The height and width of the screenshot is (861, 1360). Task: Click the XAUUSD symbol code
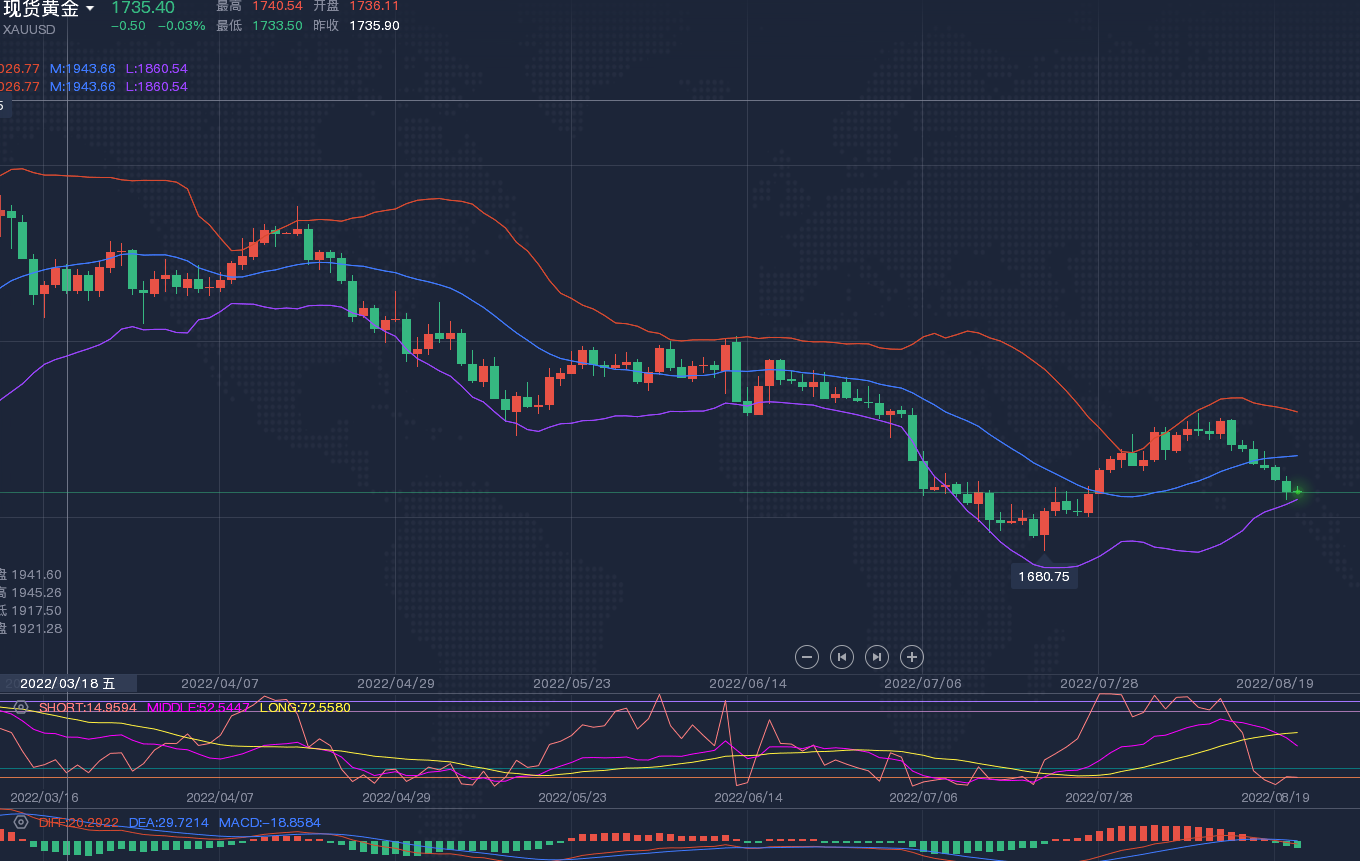29,29
